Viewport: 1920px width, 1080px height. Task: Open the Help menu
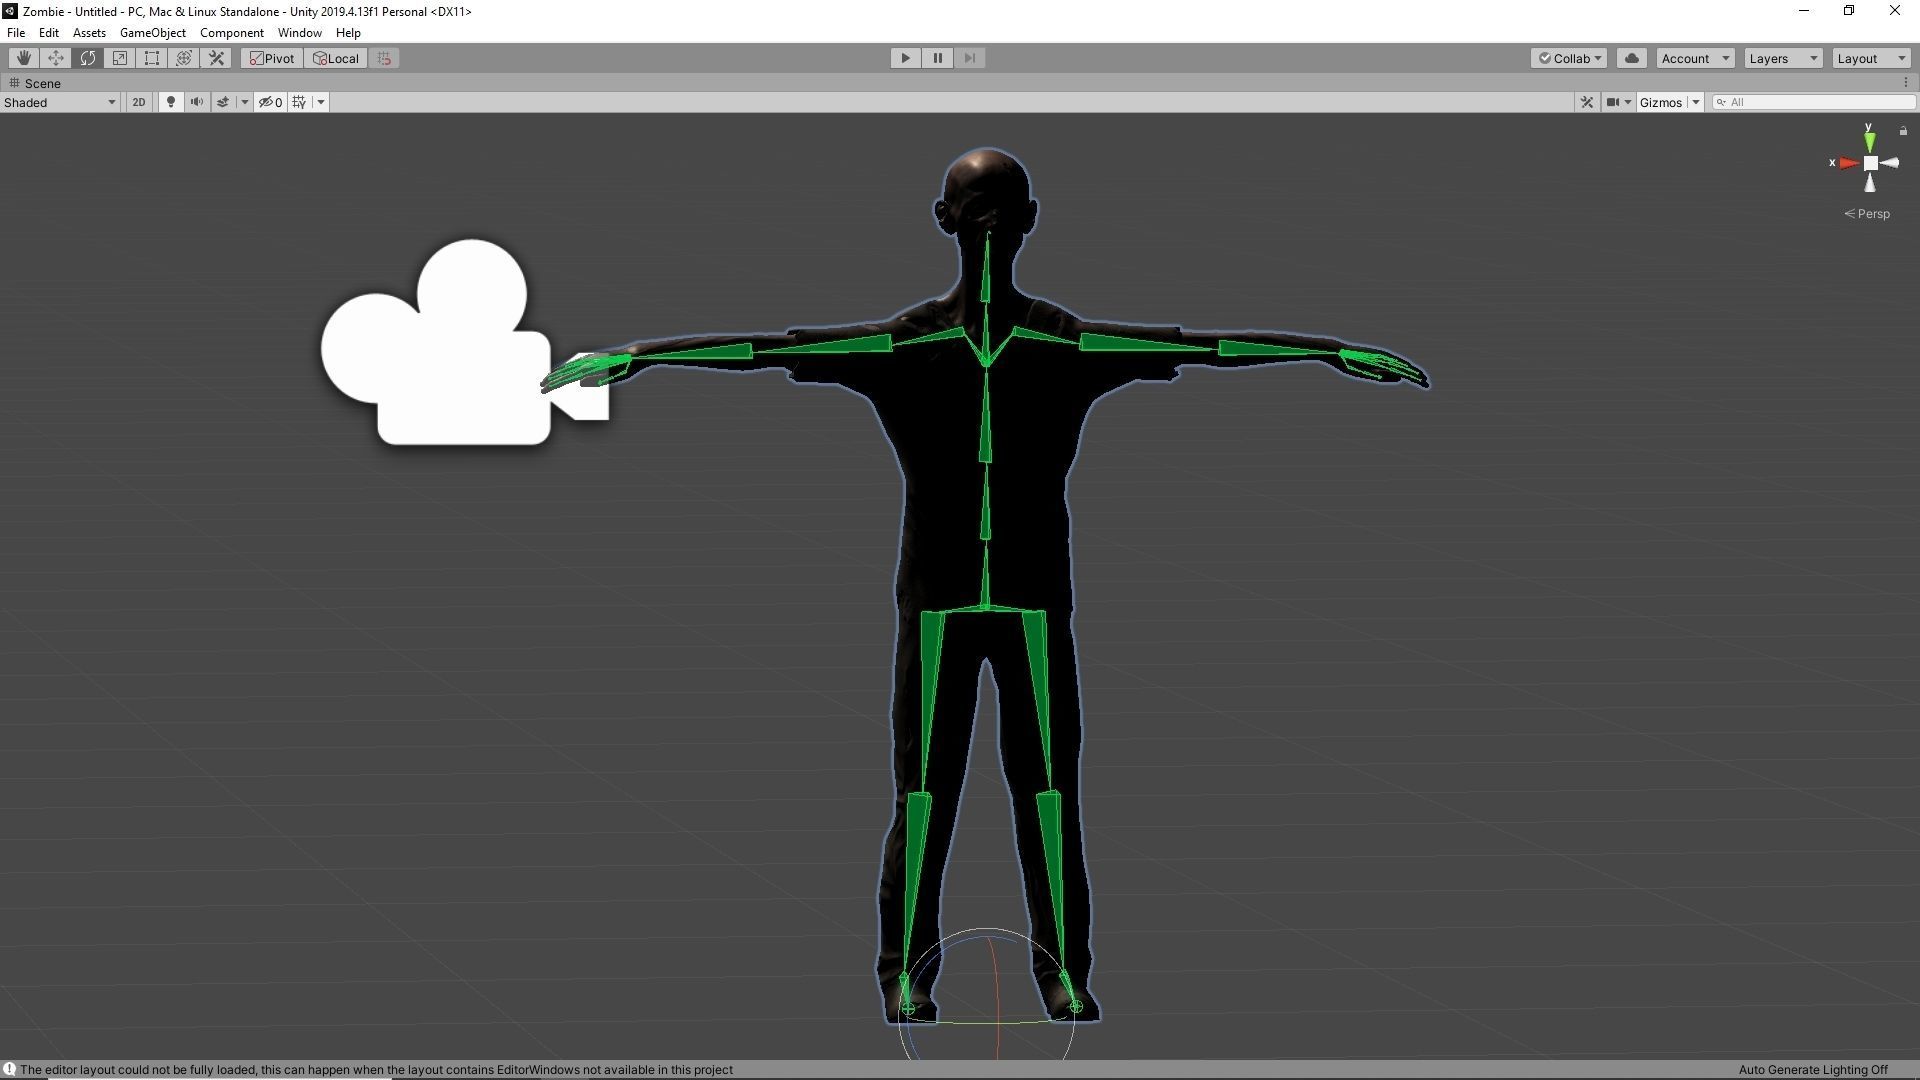point(348,33)
